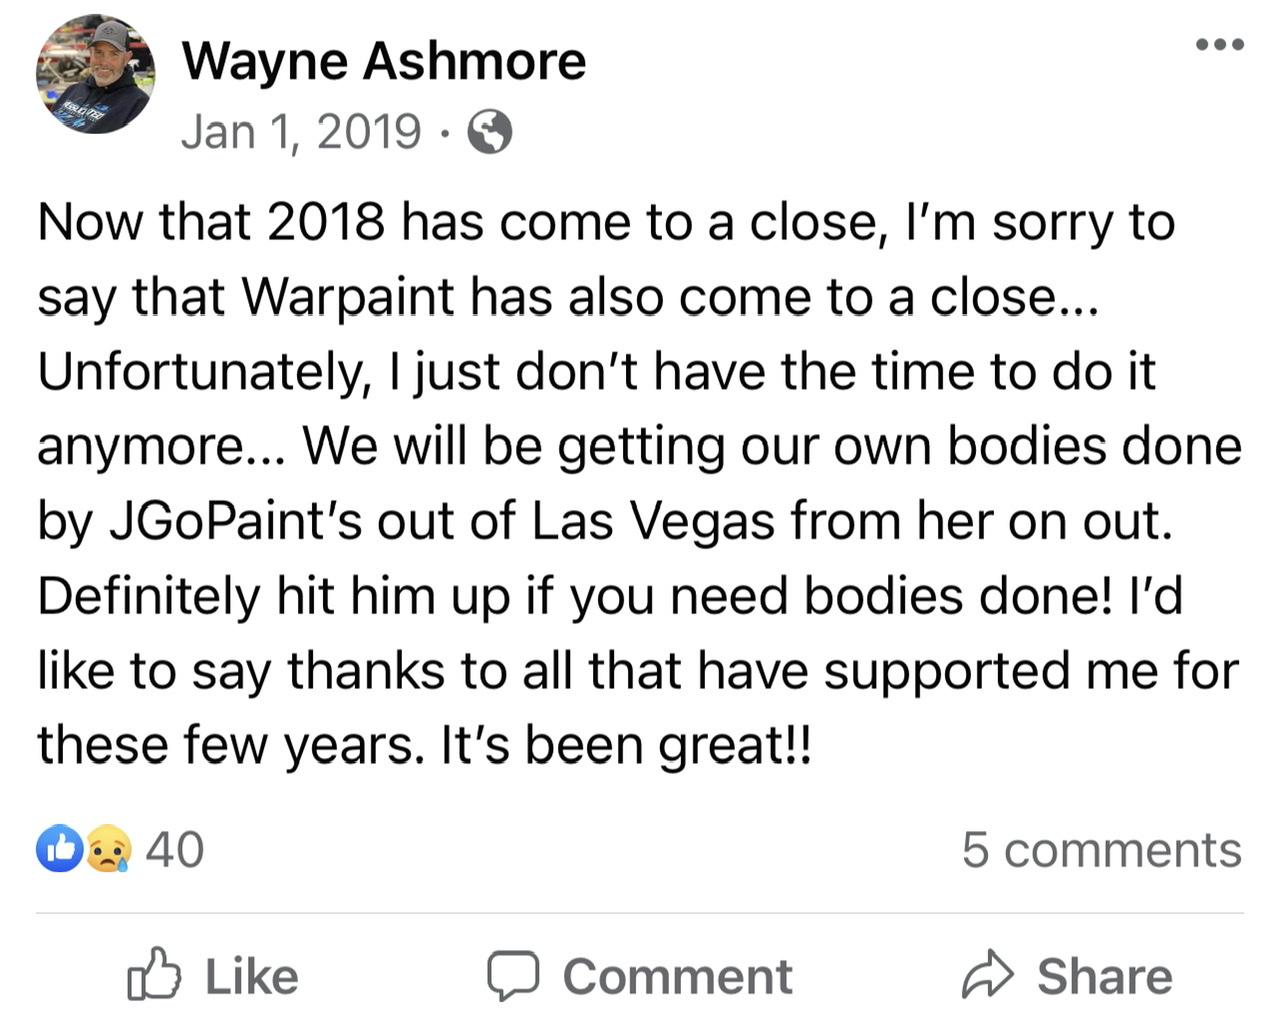Tap the Share button label
Screen dimensions: 1280x1024
click(x=1105, y=976)
